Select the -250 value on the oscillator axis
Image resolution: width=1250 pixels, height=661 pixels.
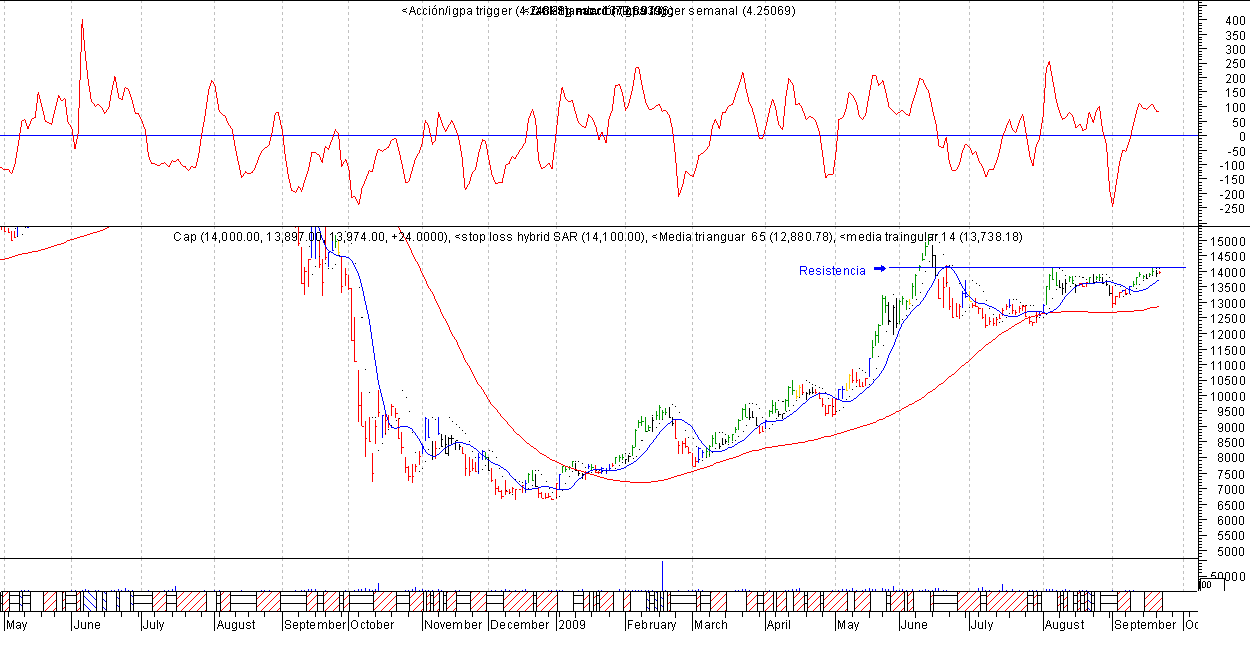tap(1224, 209)
